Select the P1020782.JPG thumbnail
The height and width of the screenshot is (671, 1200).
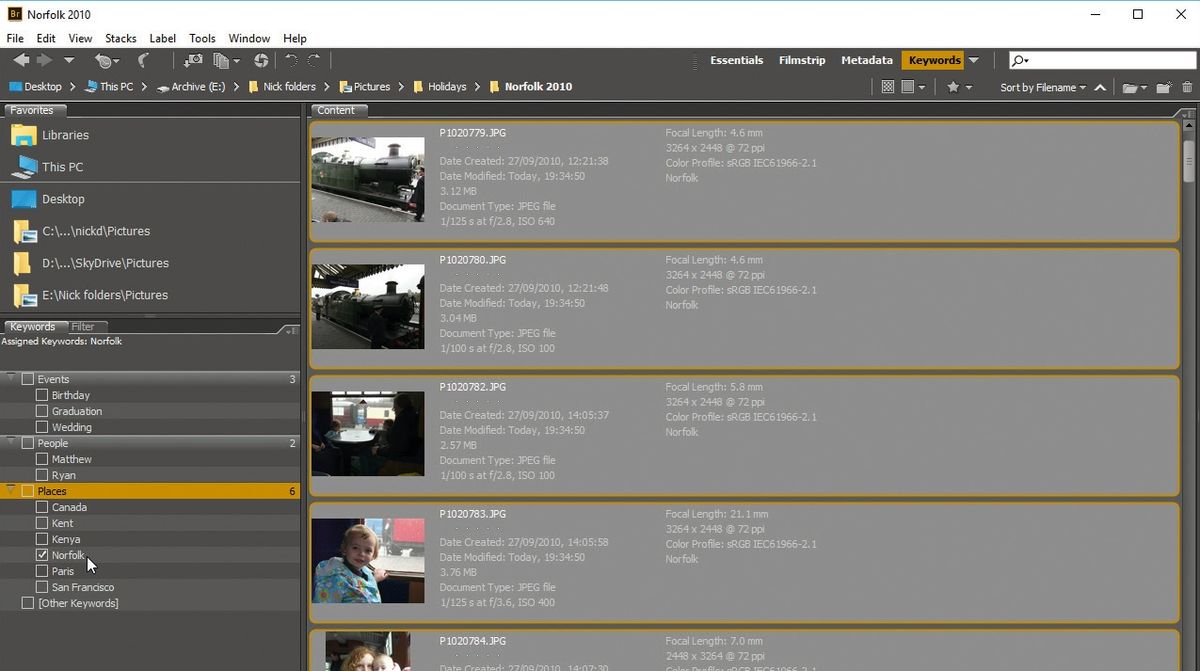tap(368, 434)
